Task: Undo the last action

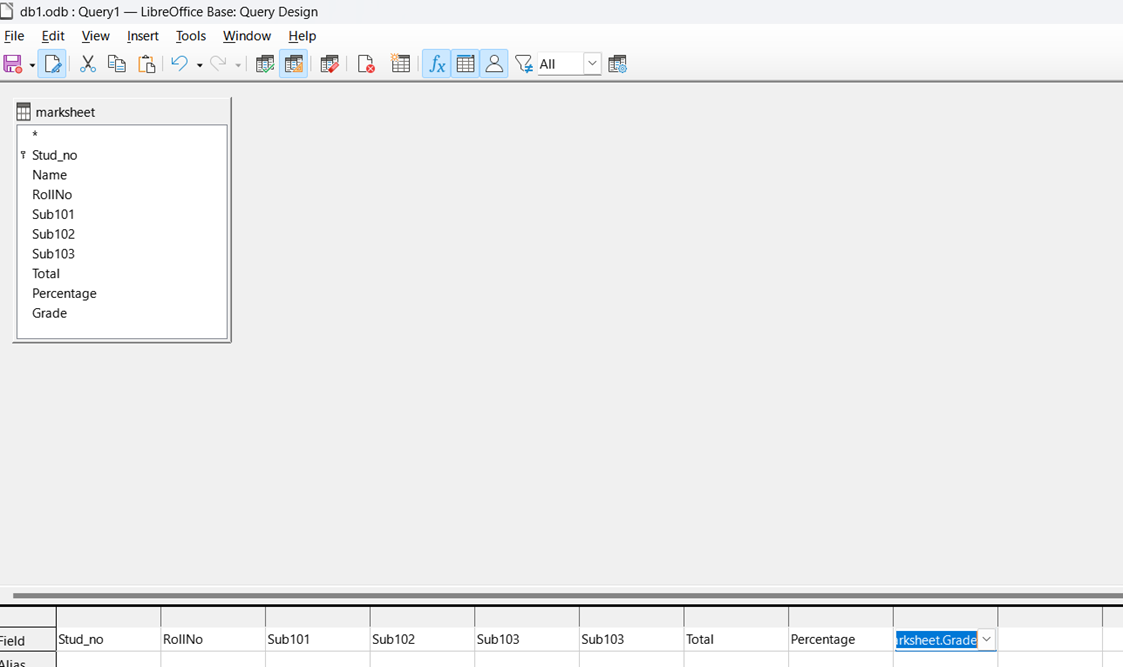Action: click(180, 64)
